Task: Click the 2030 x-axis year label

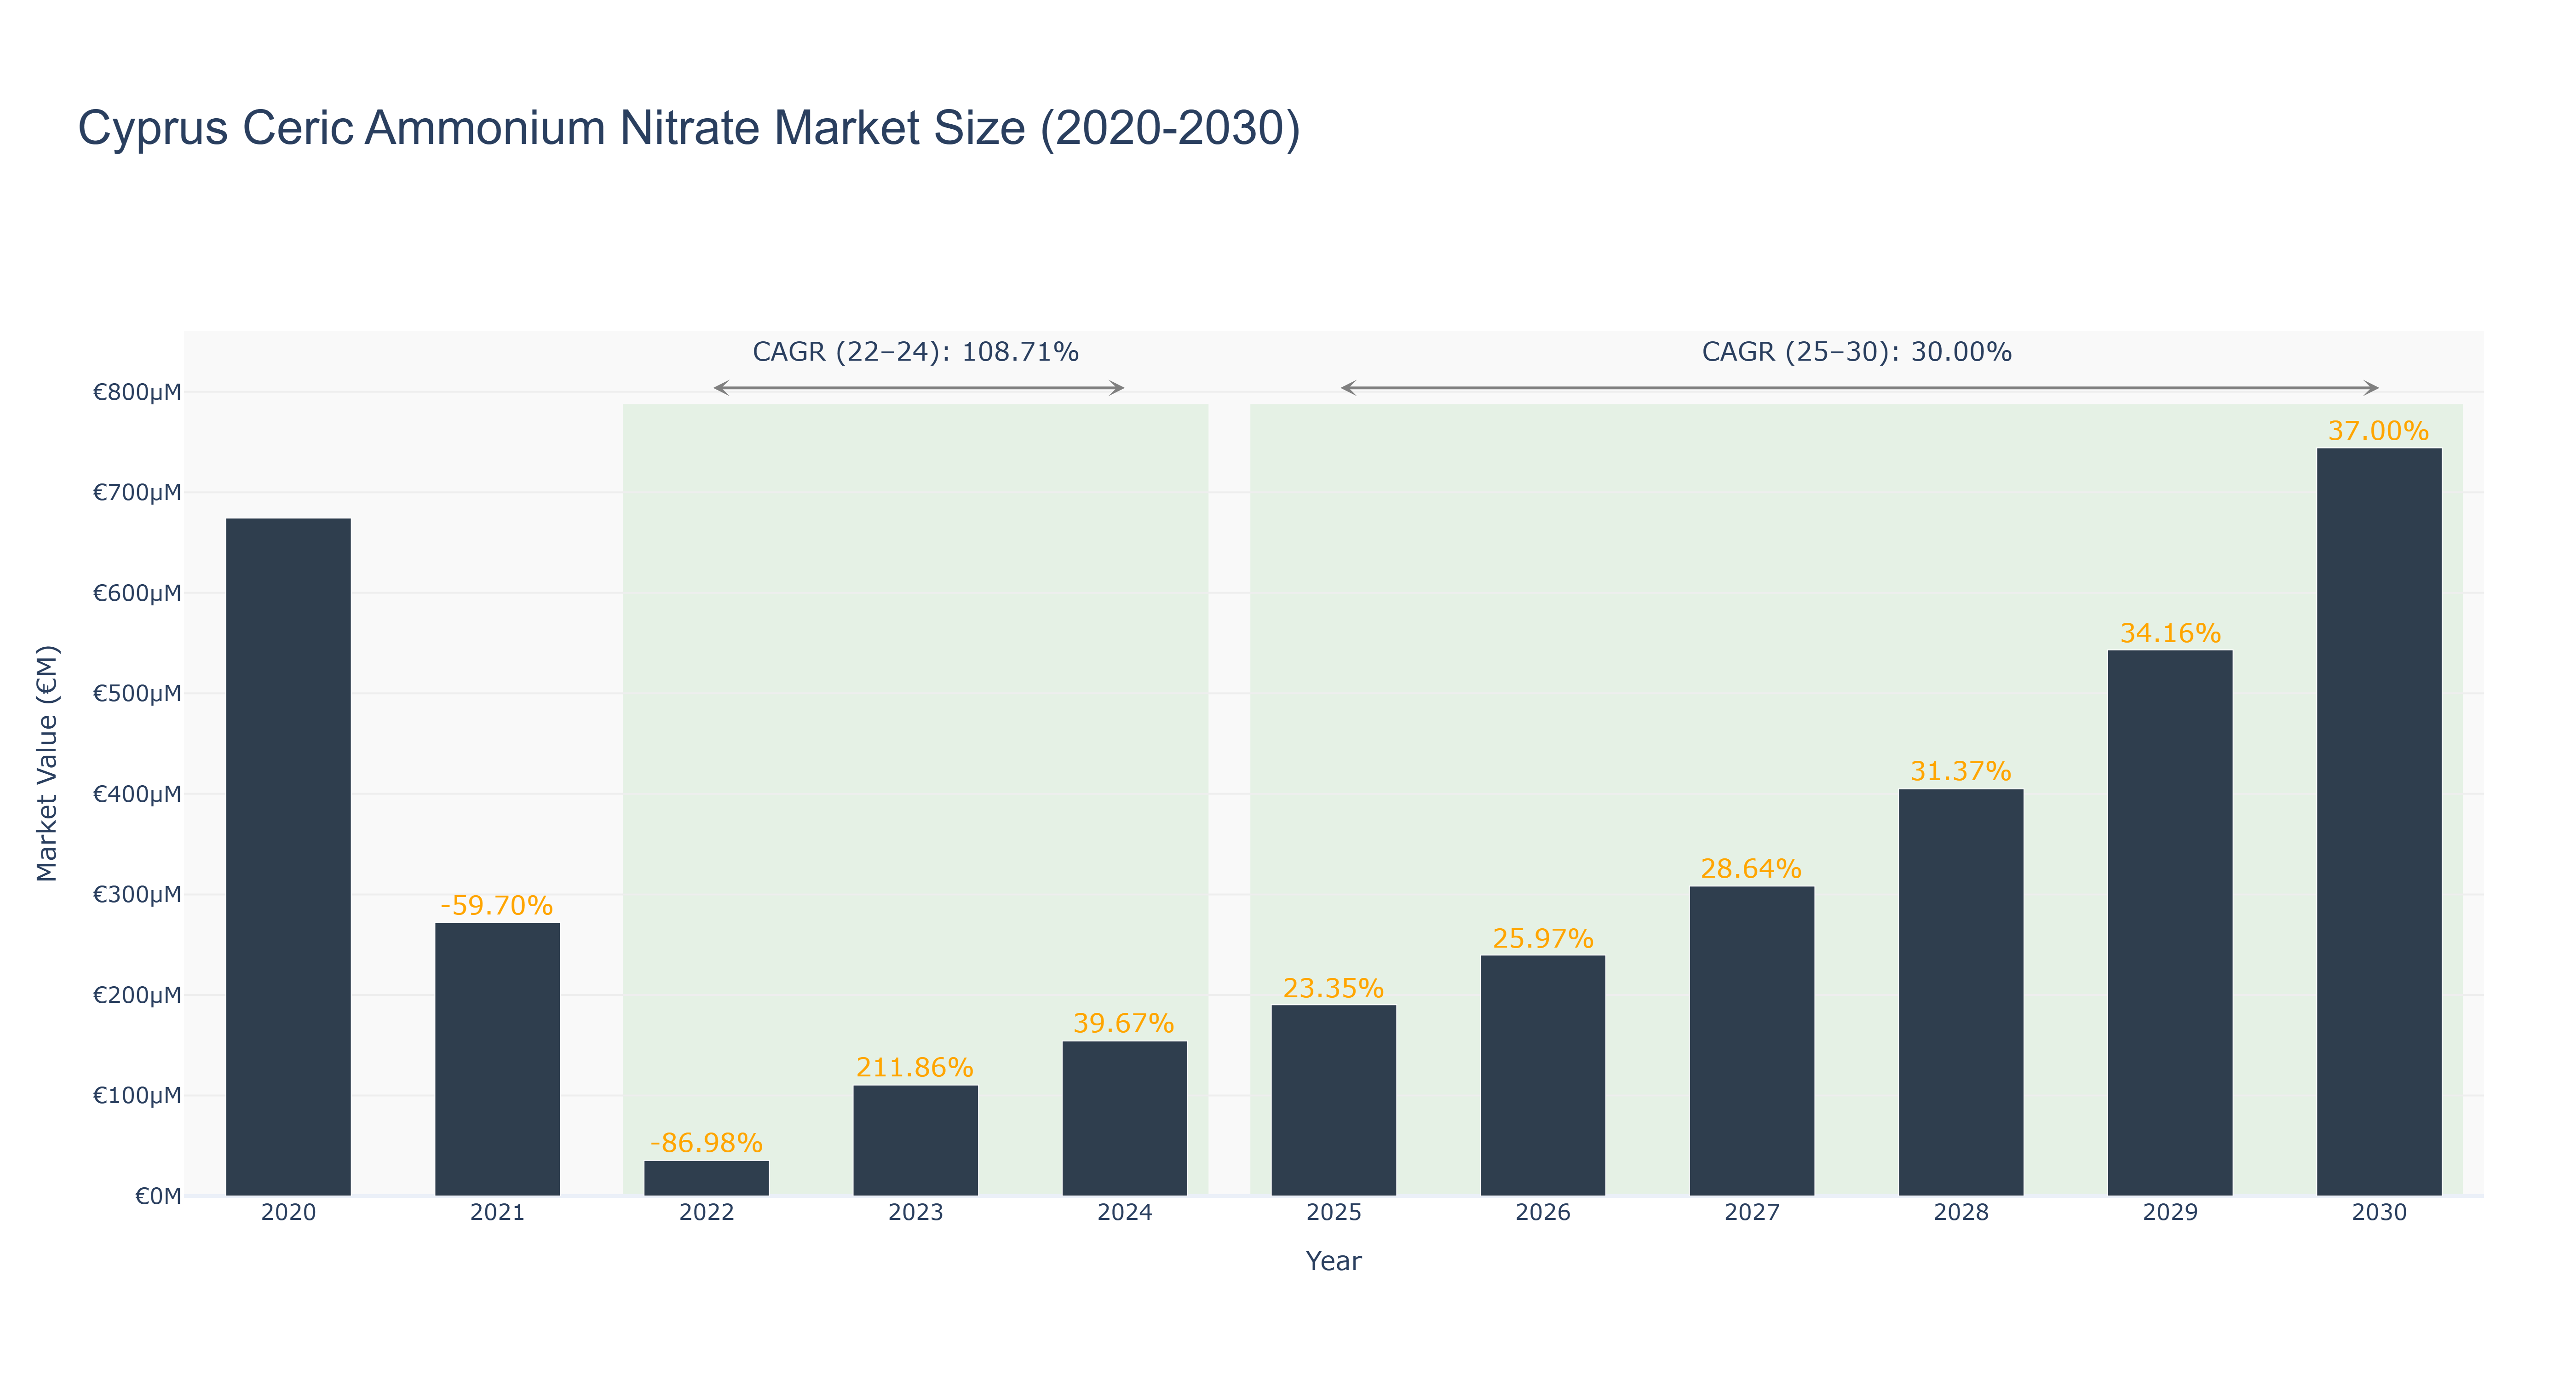Action: pos(2379,1213)
